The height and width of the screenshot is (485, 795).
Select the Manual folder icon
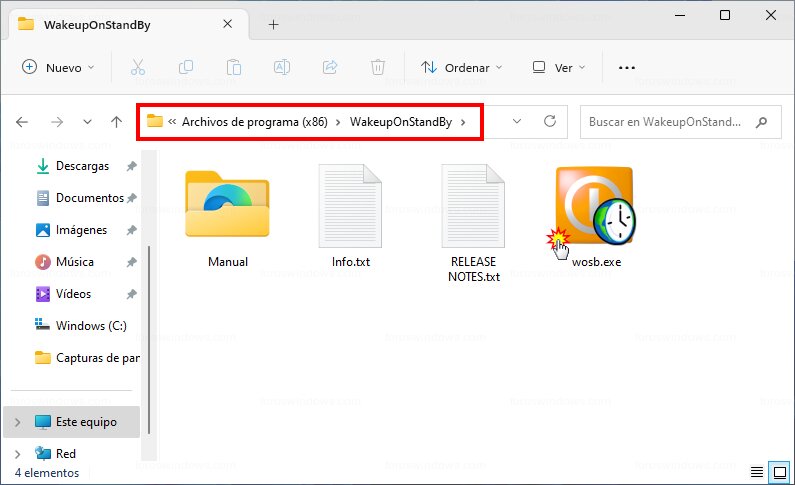[x=227, y=204]
